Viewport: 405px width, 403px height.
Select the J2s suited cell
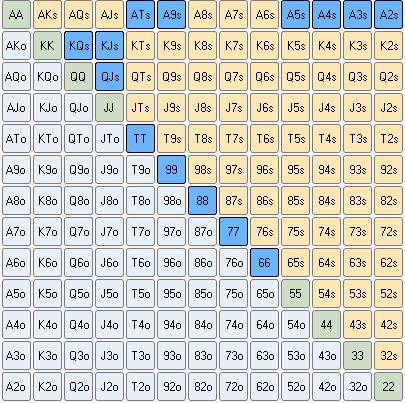388,107
